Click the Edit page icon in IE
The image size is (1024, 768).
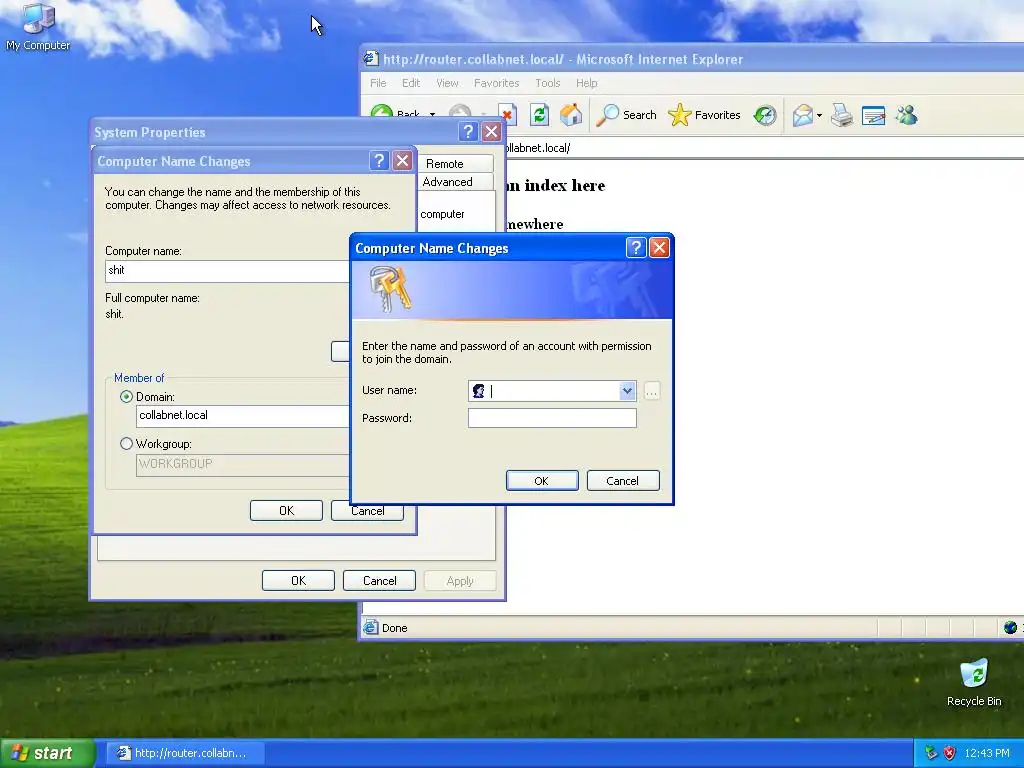point(873,116)
